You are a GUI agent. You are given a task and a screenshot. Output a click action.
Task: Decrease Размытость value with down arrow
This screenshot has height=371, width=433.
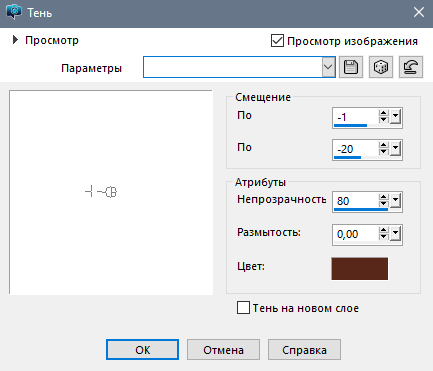[384, 237]
